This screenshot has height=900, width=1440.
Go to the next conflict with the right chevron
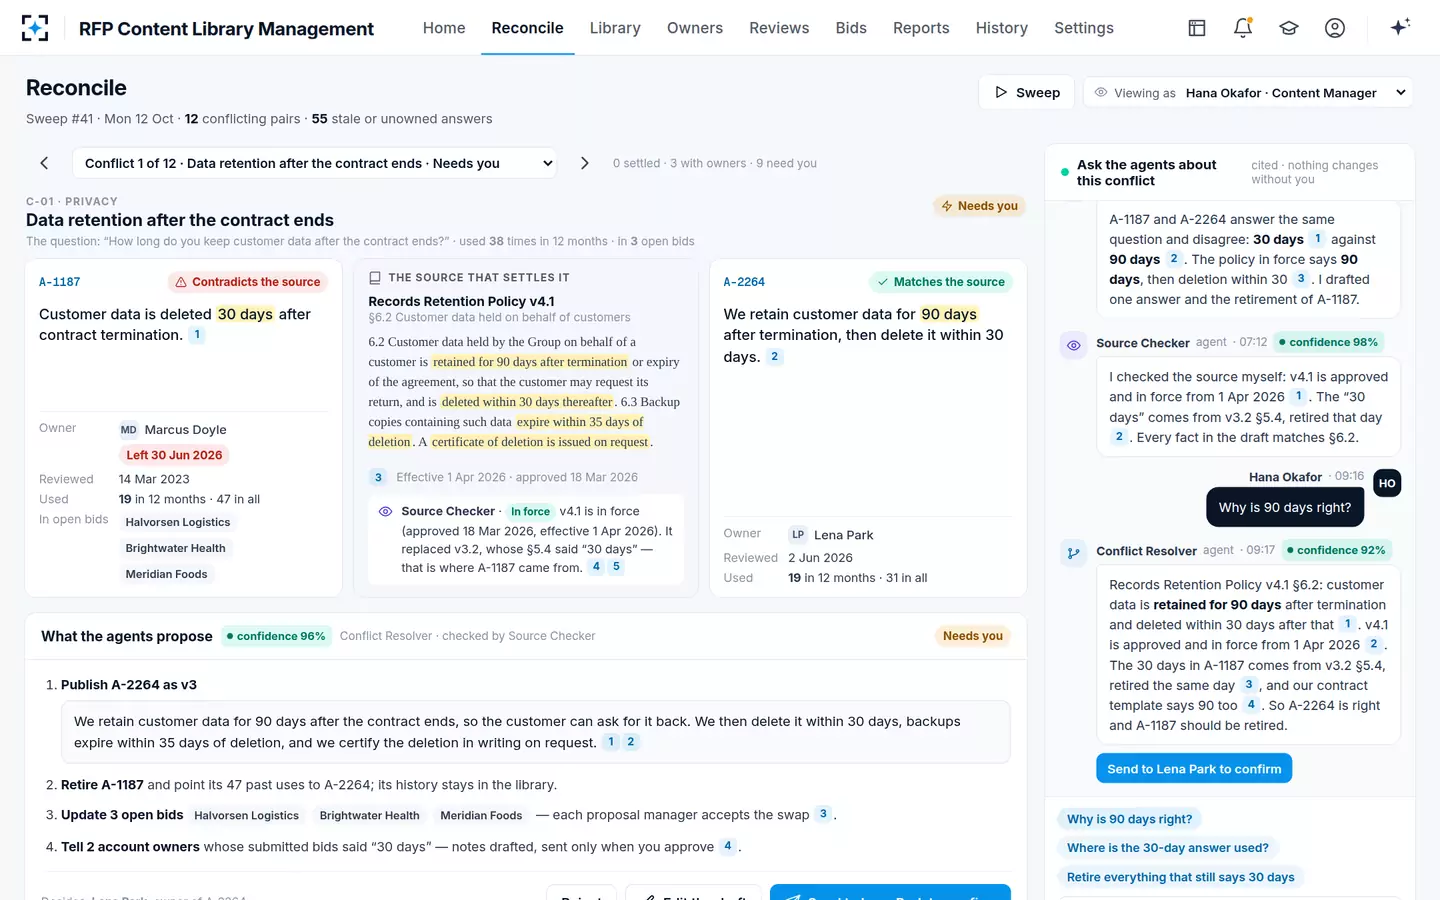click(585, 163)
